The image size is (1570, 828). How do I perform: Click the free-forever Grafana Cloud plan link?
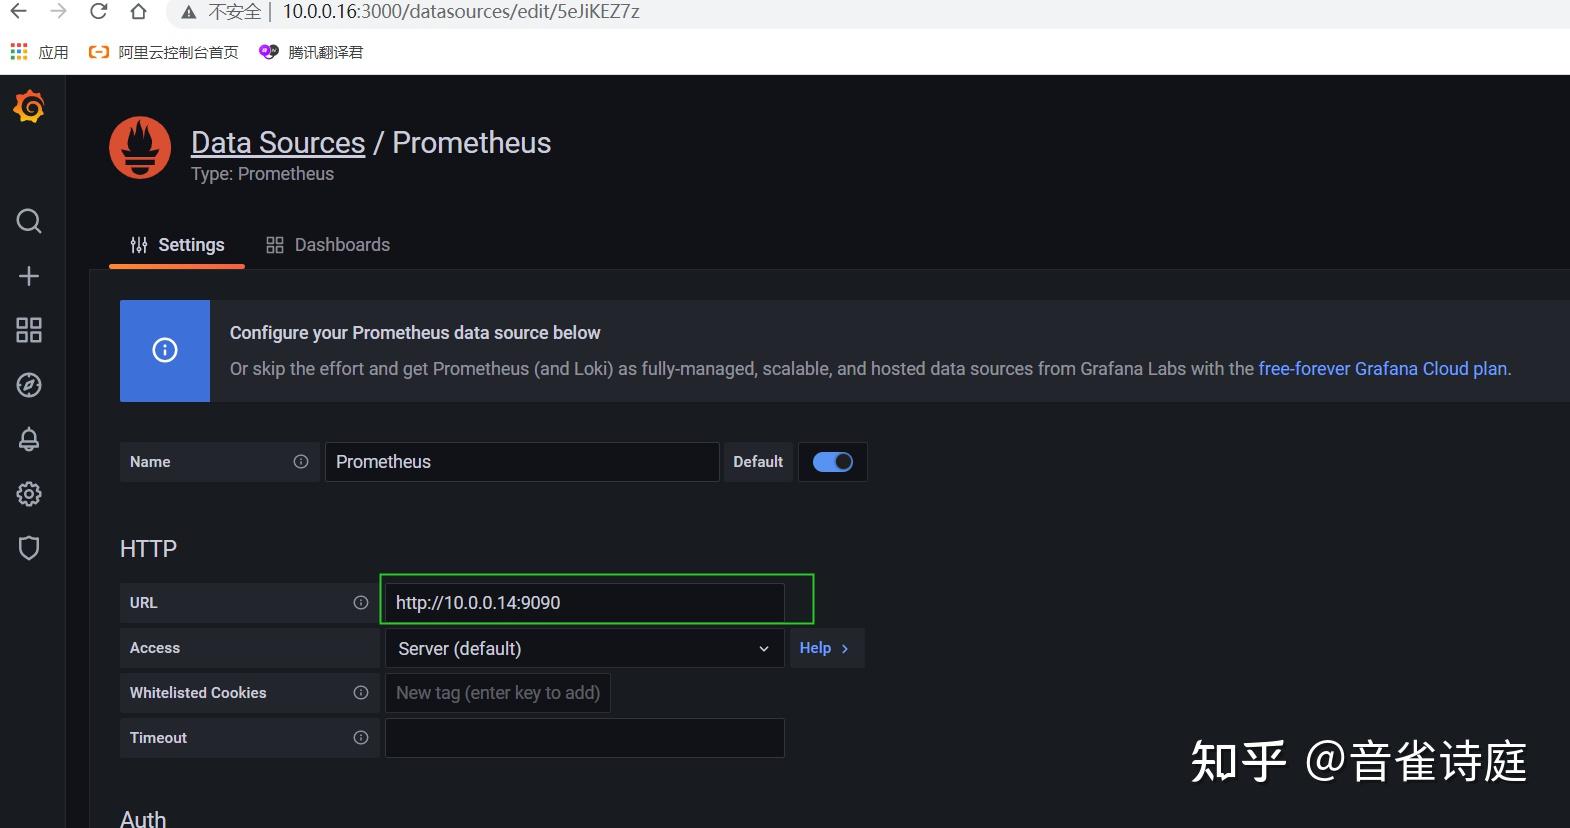(1382, 368)
